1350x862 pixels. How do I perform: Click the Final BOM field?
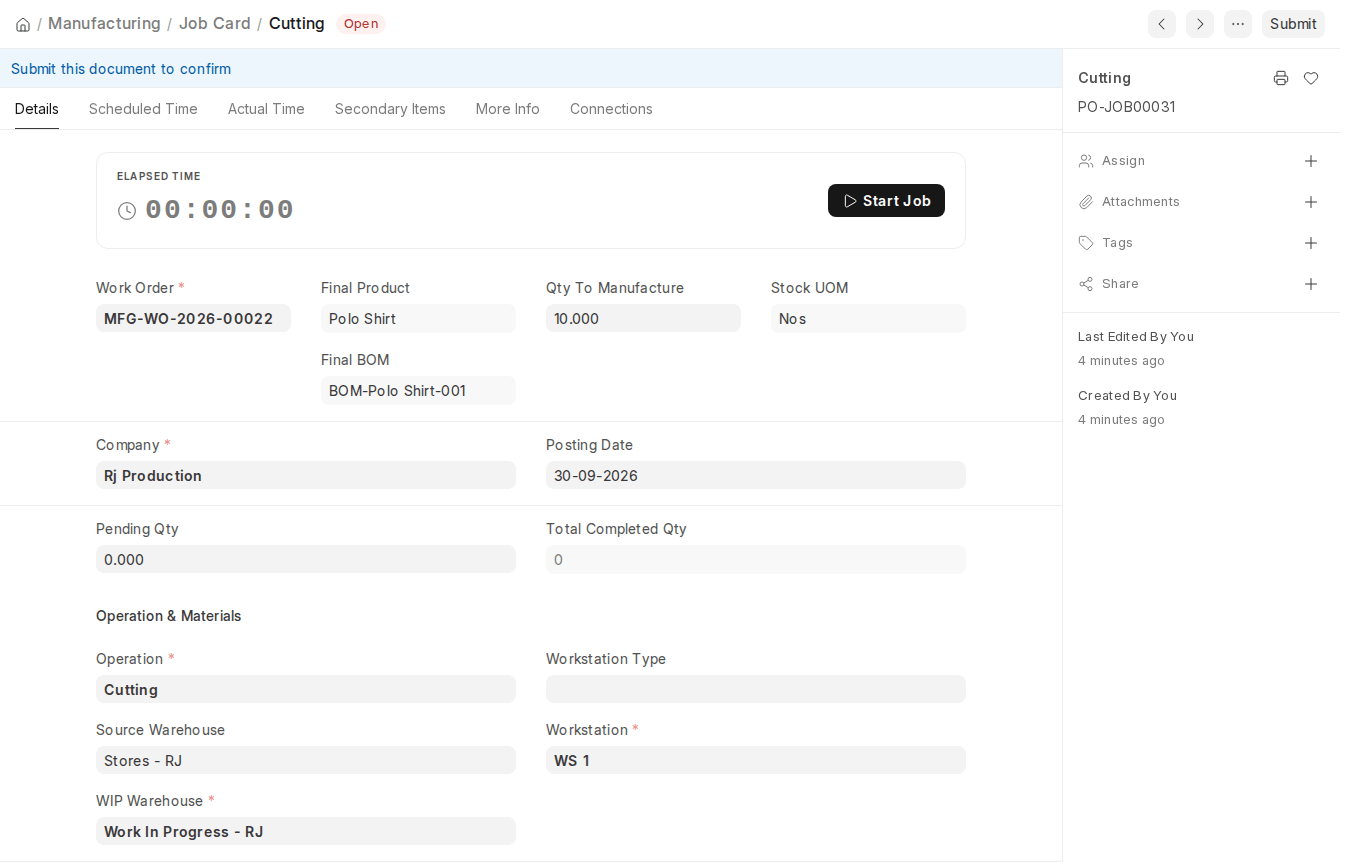(418, 391)
